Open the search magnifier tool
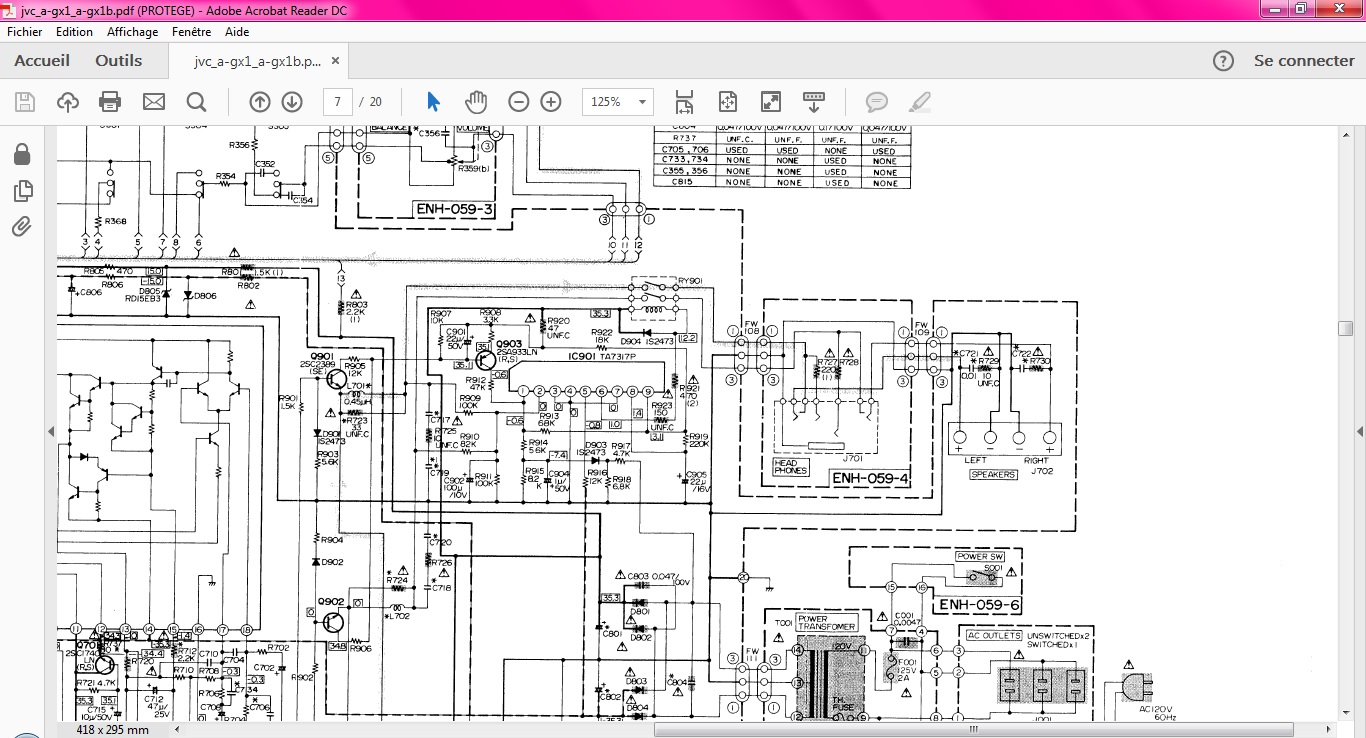This screenshot has height=738, width=1366. pos(196,101)
